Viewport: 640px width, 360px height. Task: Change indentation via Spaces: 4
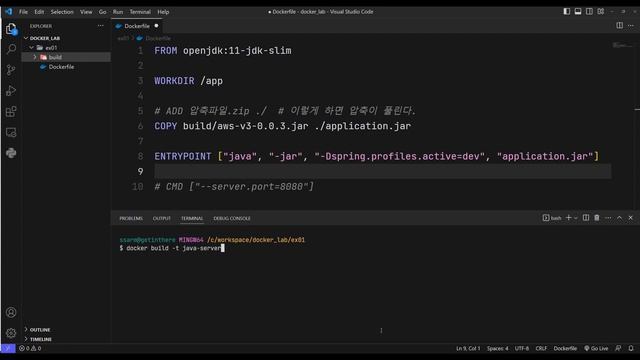tap(498, 348)
